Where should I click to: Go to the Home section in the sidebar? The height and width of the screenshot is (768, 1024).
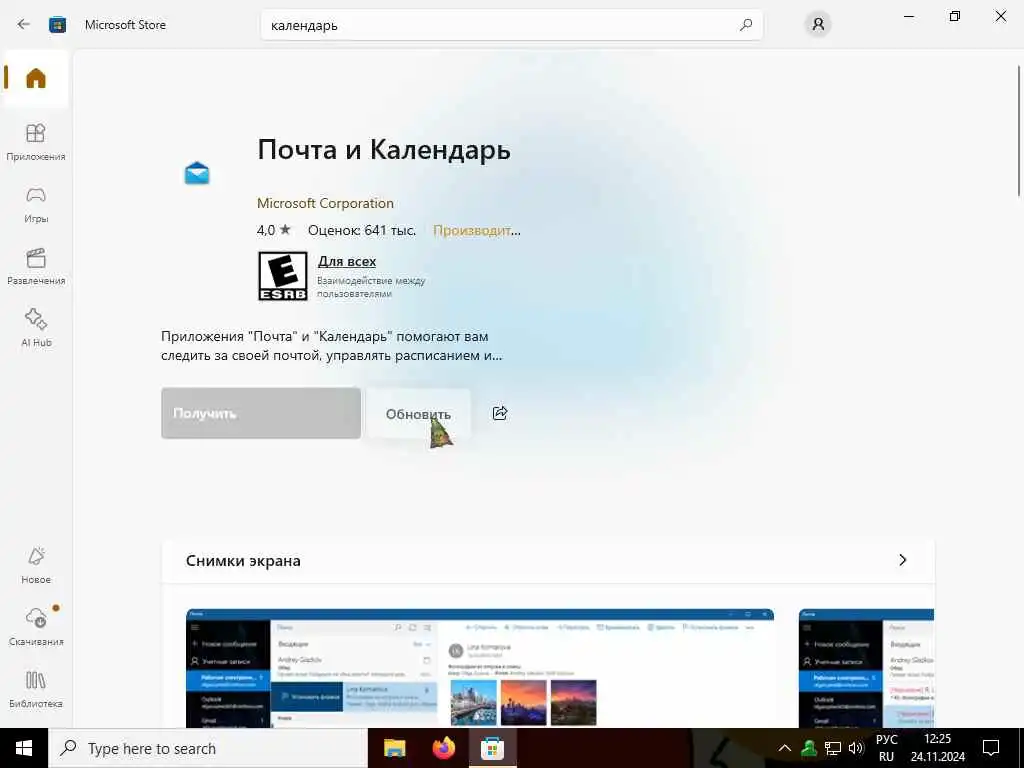point(35,78)
